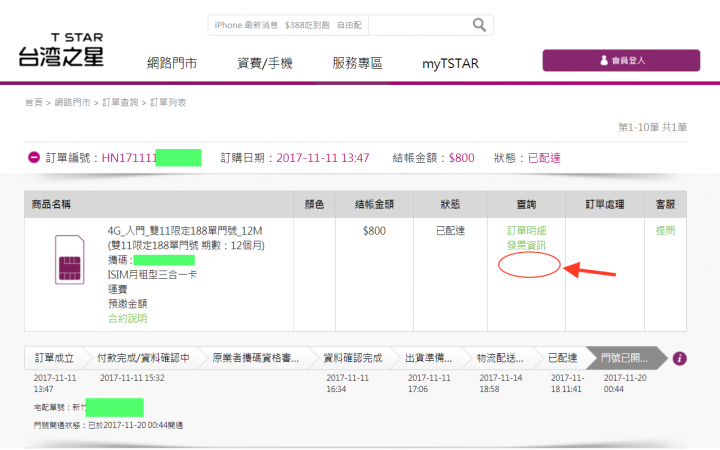Click the ISIM月租型三合一卡 text

click(152, 275)
